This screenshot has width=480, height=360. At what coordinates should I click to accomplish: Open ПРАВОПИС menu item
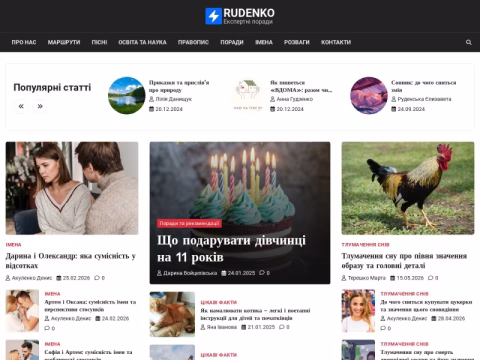coord(193,42)
